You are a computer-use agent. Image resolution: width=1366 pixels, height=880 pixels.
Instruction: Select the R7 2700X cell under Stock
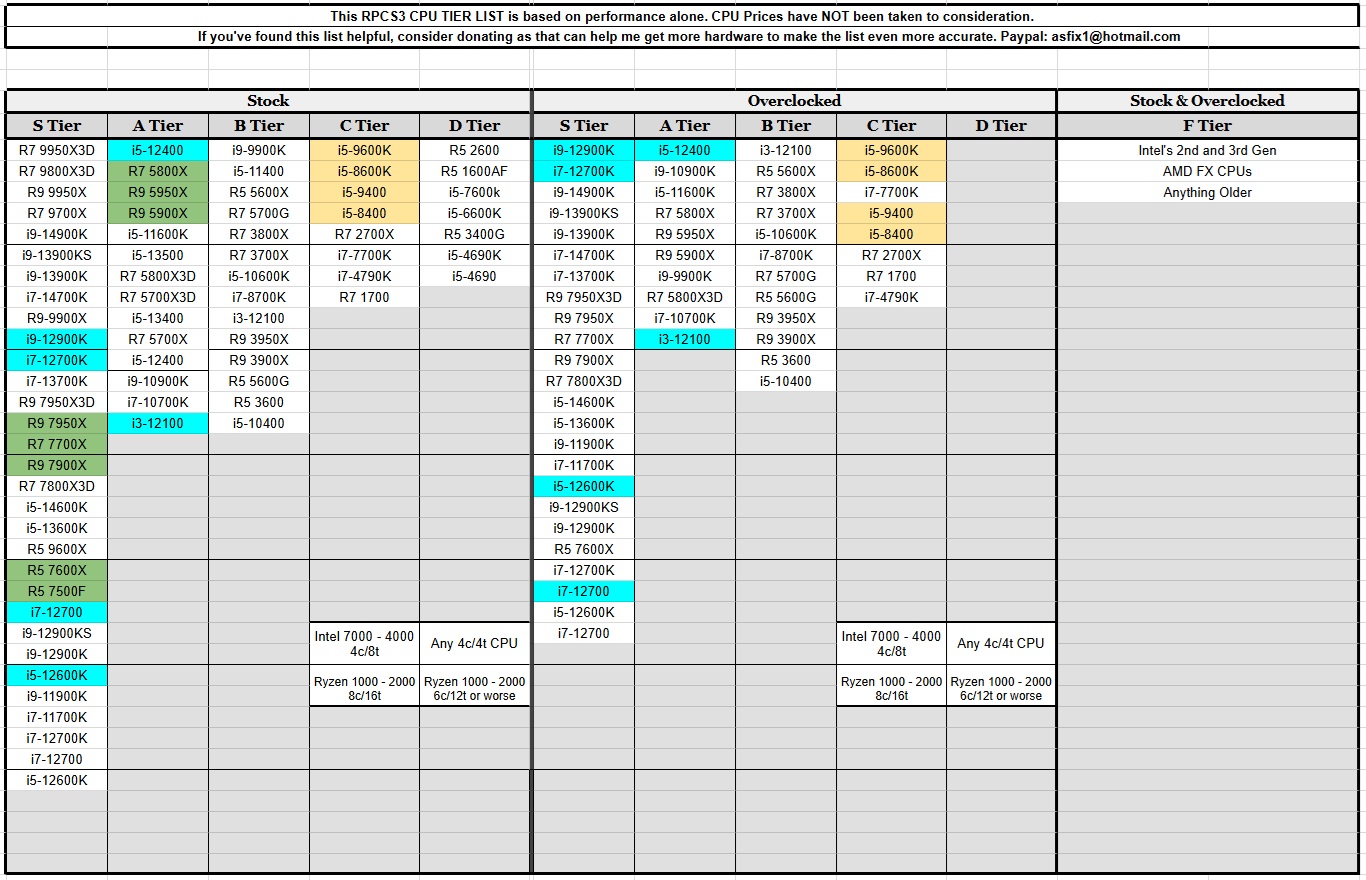click(364, 234)
